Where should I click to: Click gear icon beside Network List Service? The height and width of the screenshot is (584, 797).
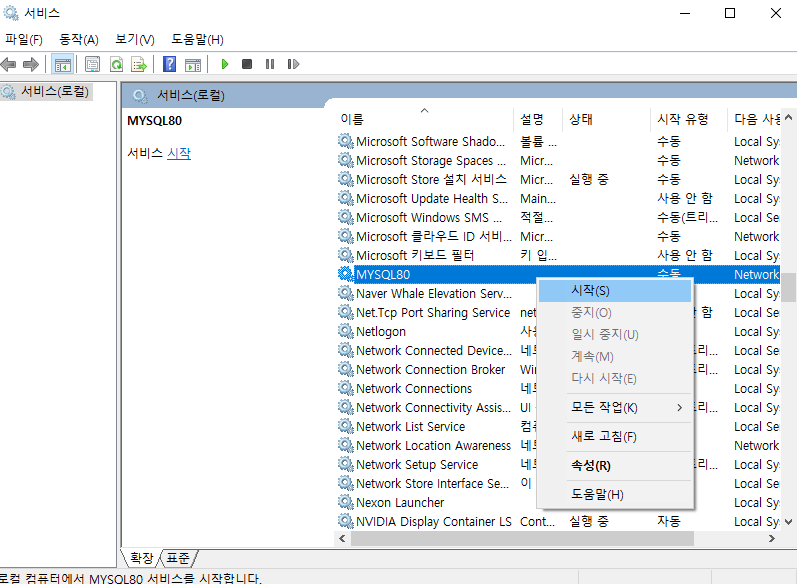[x=346, y=426]
